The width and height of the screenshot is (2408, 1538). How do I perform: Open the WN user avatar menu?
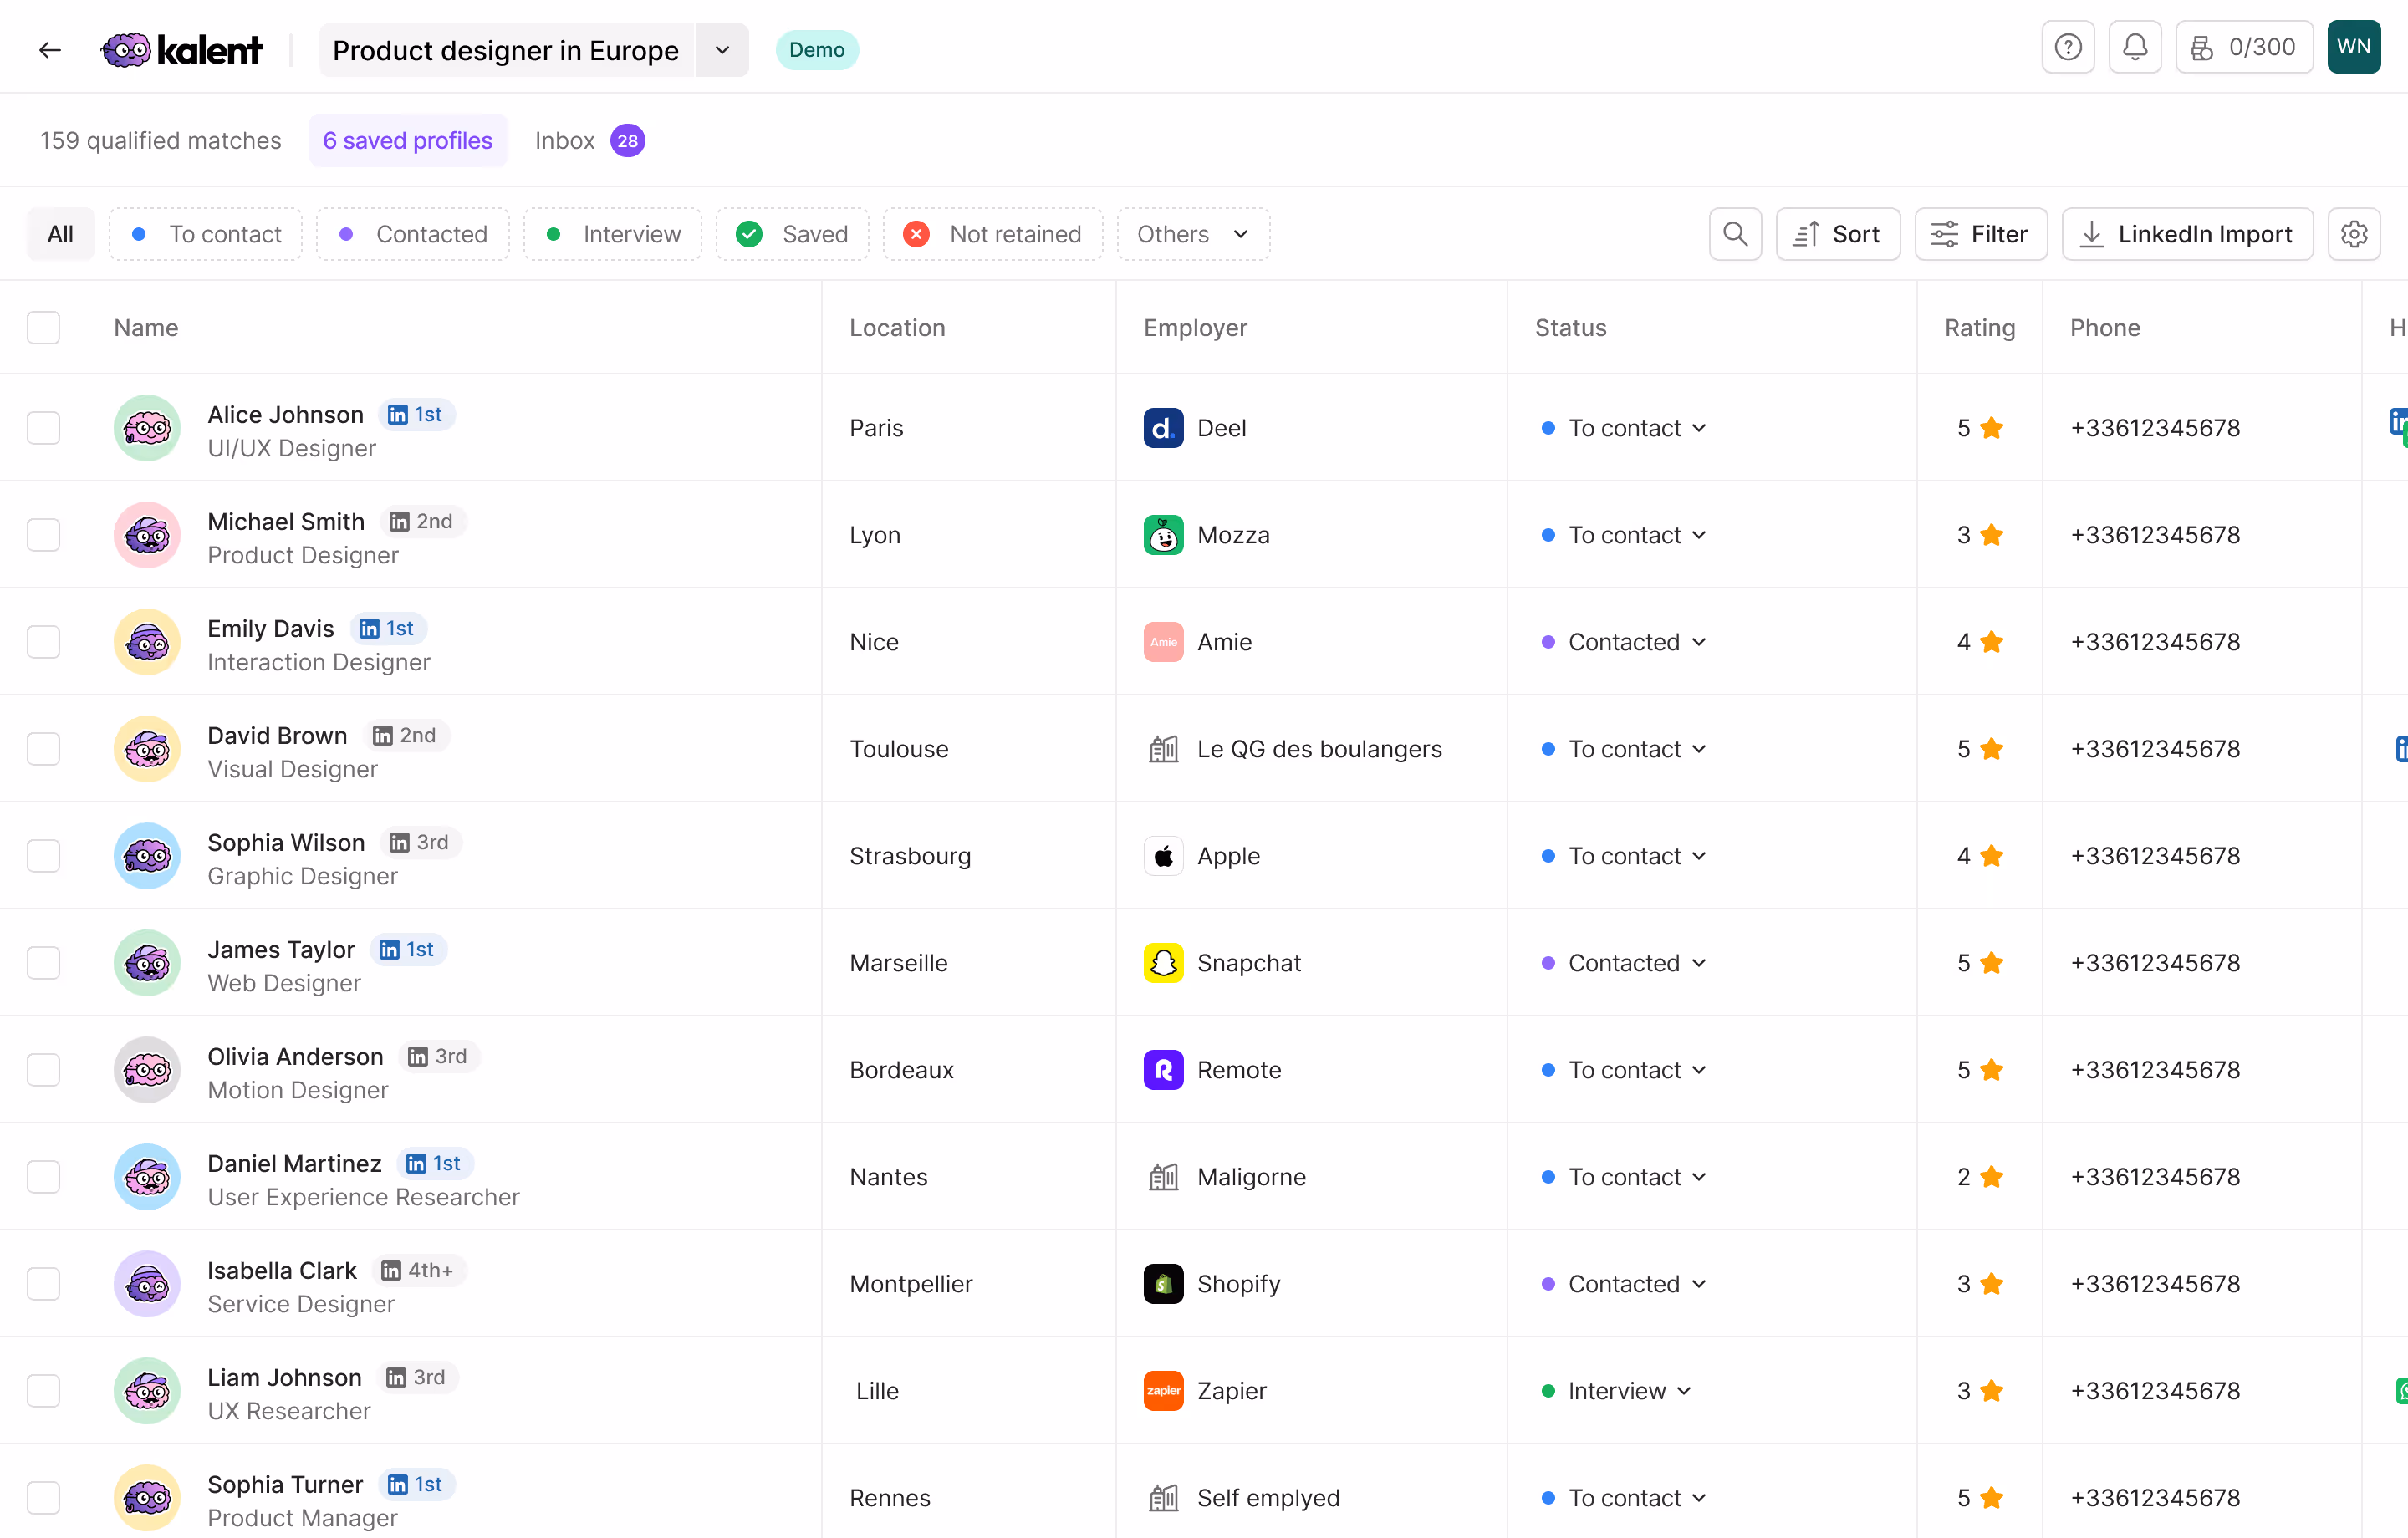(x=2354, y=47)
